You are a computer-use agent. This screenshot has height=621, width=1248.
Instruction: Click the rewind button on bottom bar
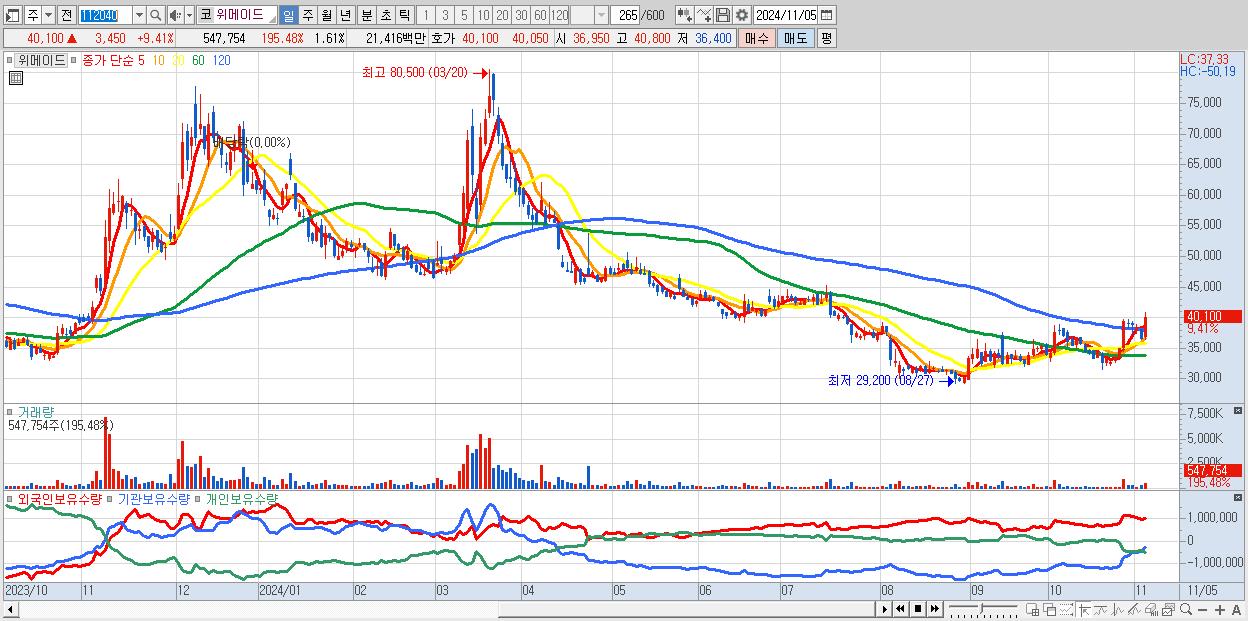click(x=900, y=609)
